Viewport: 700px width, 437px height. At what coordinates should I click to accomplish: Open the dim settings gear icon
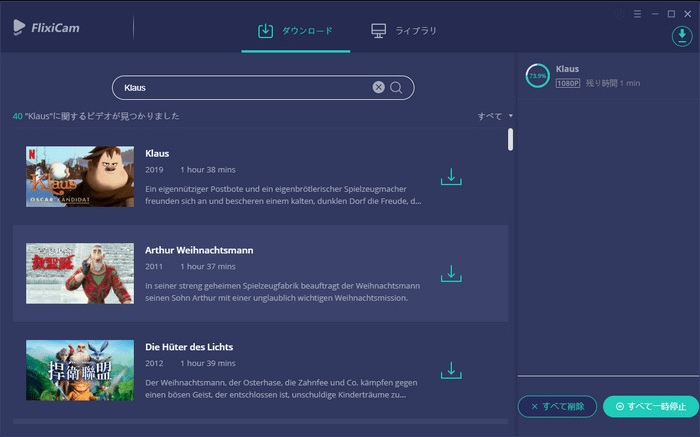[620, 14]
